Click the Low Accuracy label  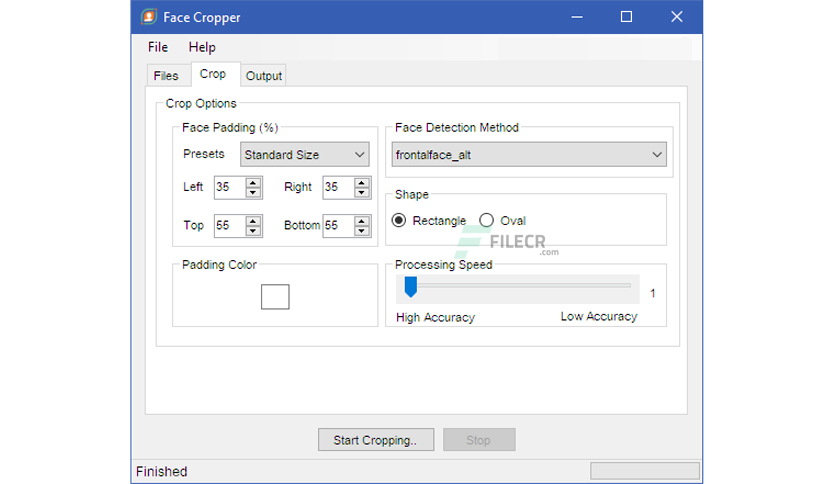599,317
